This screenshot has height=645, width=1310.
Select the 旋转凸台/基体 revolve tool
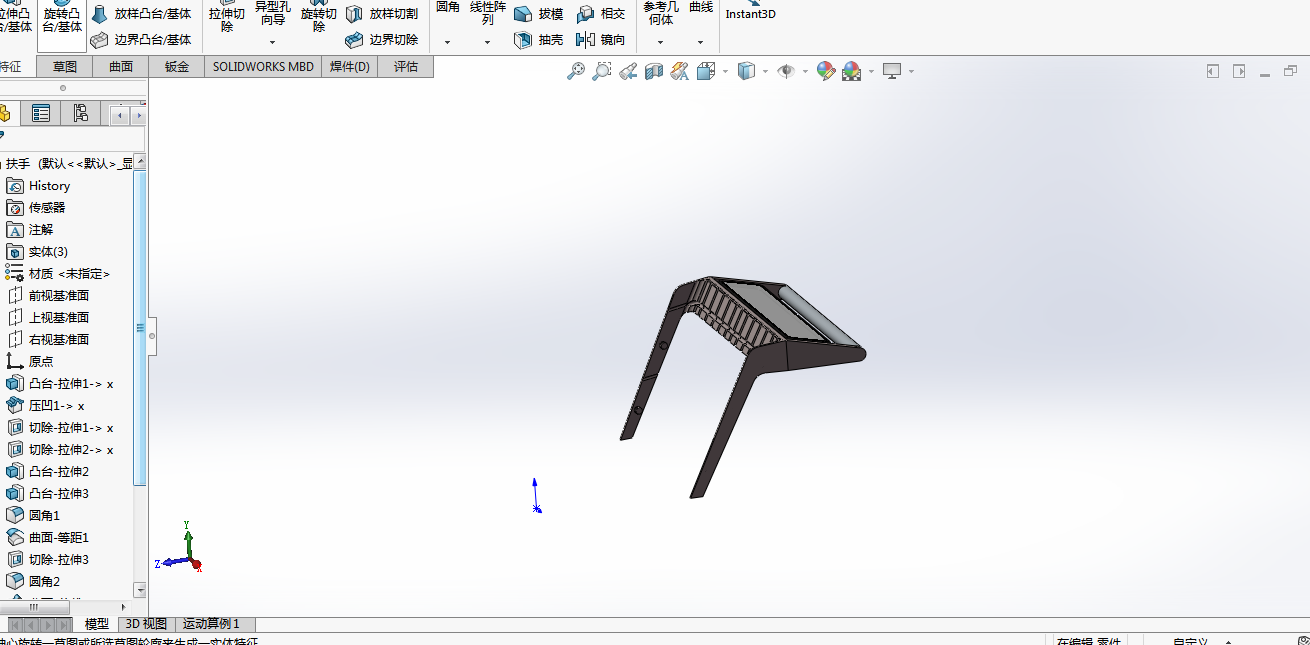62,20
